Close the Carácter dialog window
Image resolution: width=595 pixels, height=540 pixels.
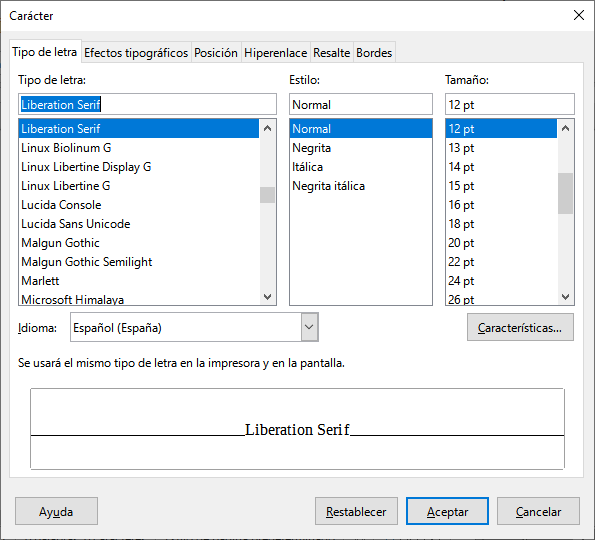[x=579, y=15]
